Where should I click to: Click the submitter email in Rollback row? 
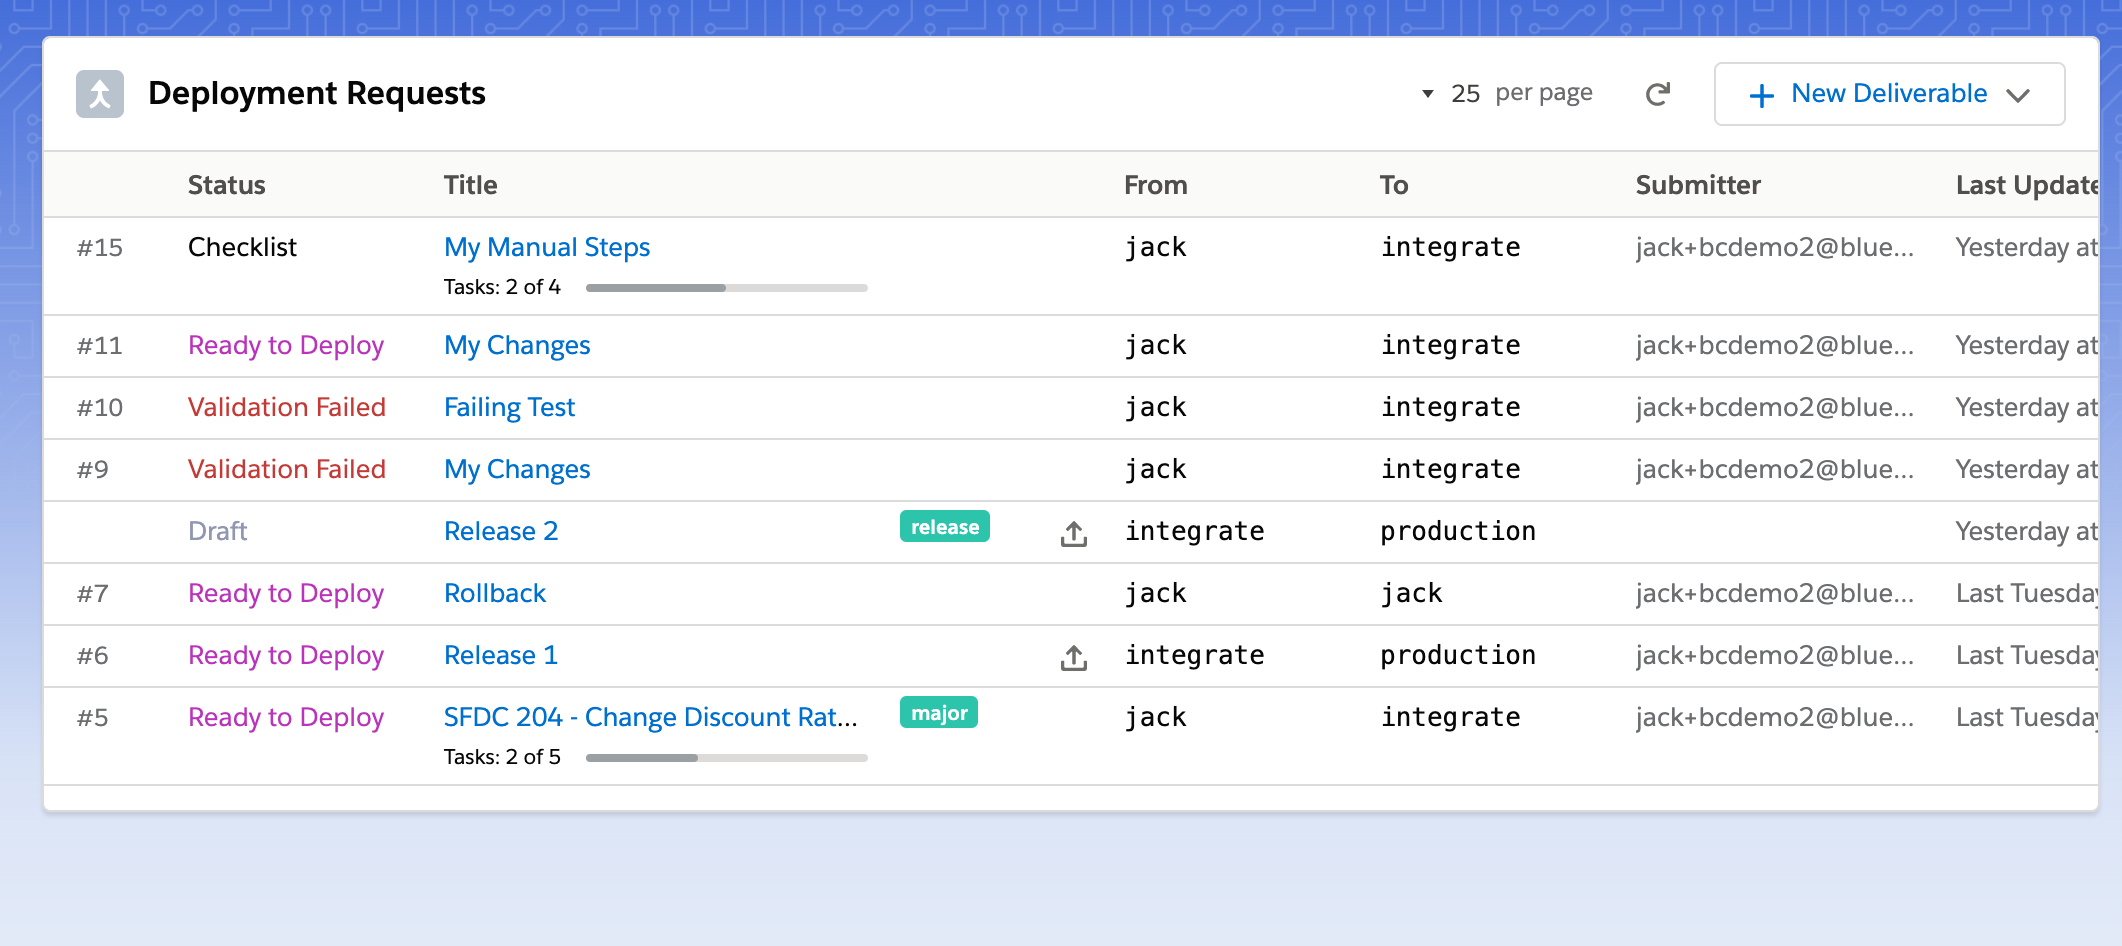(x=1775, y=593)
